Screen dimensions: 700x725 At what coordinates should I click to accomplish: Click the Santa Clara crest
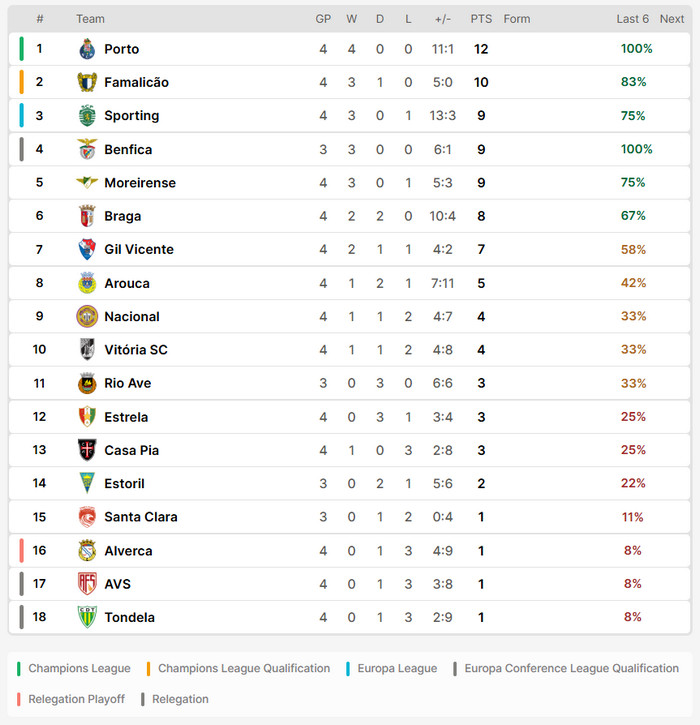(x=87, y=517)
